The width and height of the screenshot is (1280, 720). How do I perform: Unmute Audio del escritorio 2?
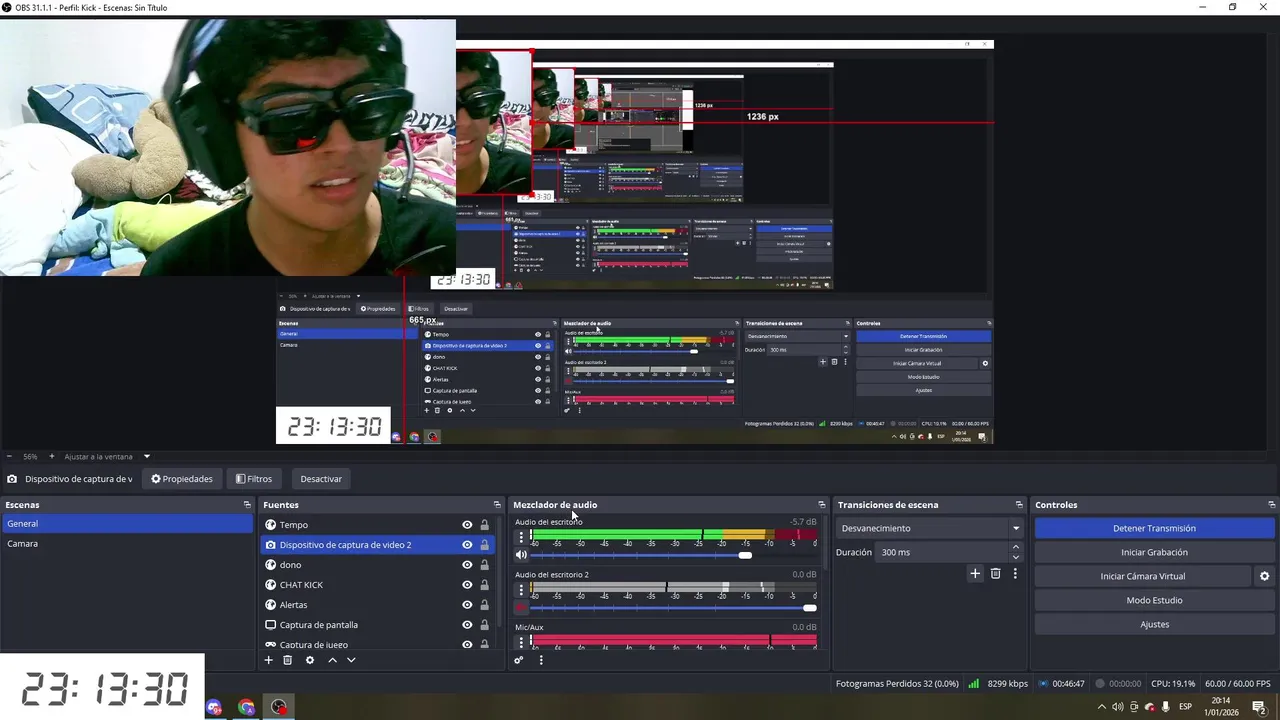pos(521,607)
